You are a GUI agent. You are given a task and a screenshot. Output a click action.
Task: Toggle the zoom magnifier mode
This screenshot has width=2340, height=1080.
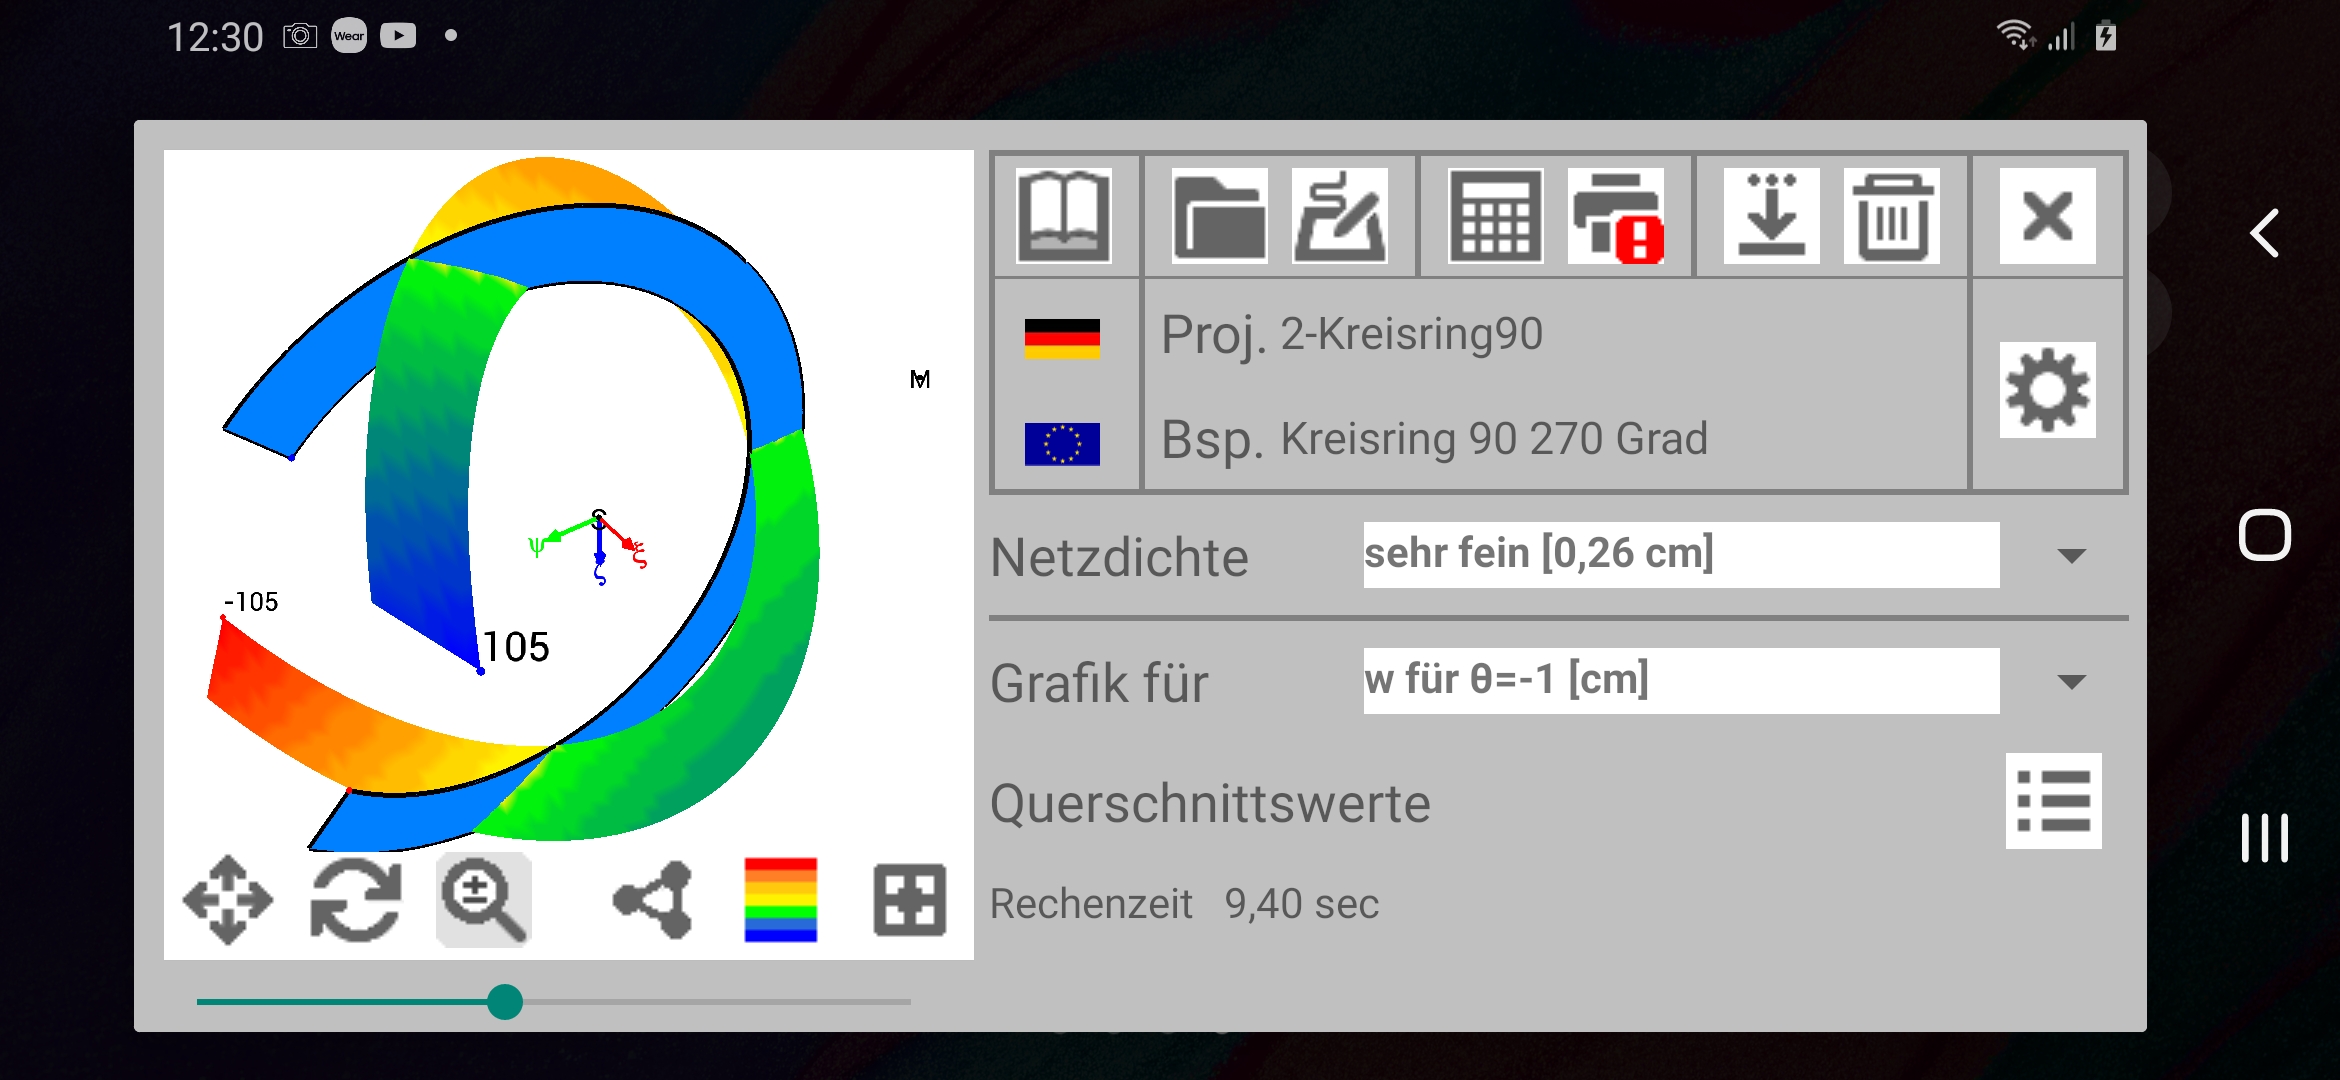483,900
